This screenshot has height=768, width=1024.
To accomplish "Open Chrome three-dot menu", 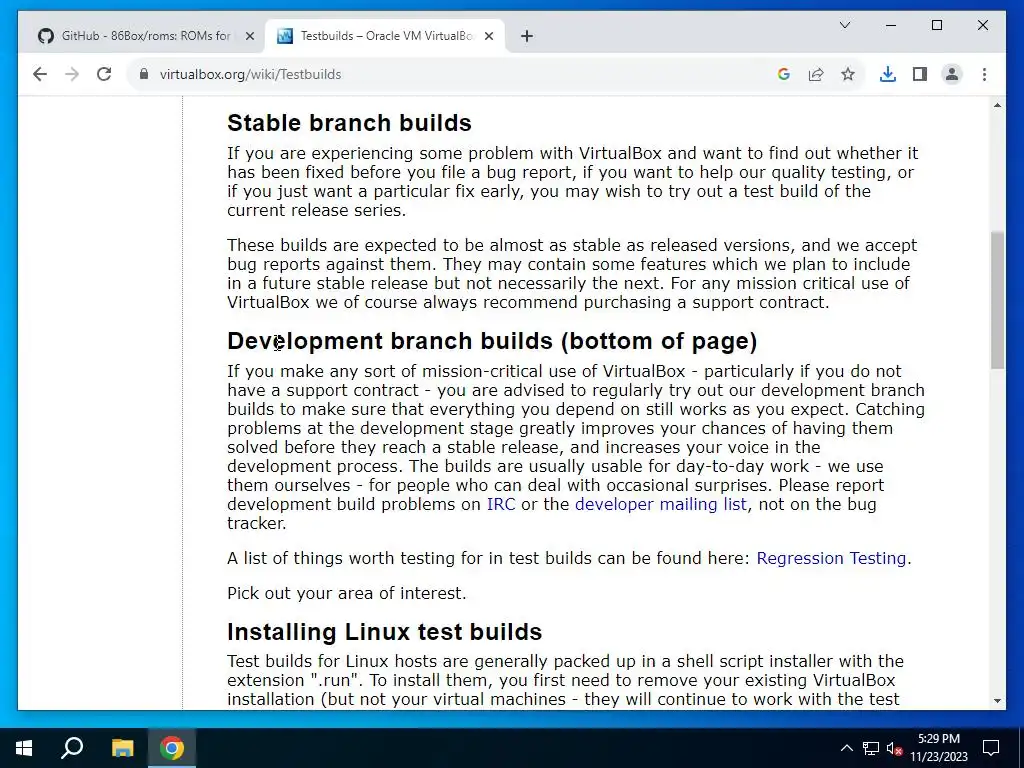I will [984, 74].
